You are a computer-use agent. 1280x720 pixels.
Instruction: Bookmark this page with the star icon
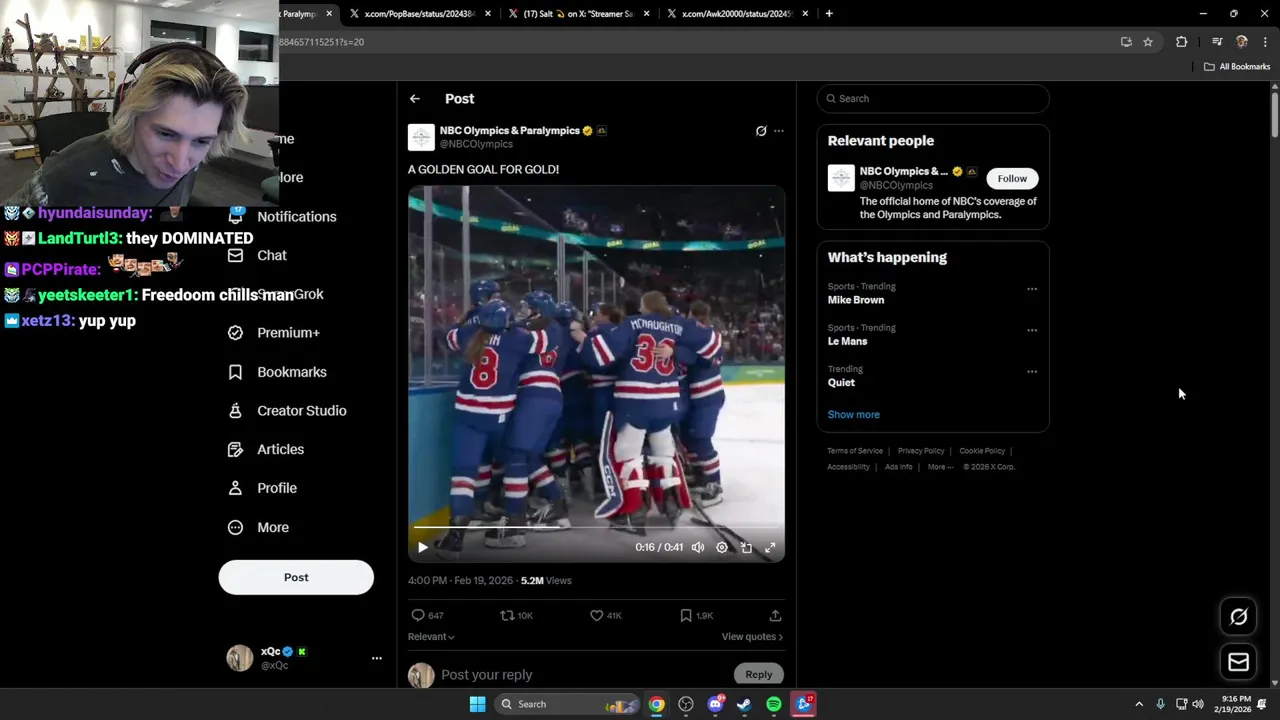pyautogui.click(x=1148, y=42)
